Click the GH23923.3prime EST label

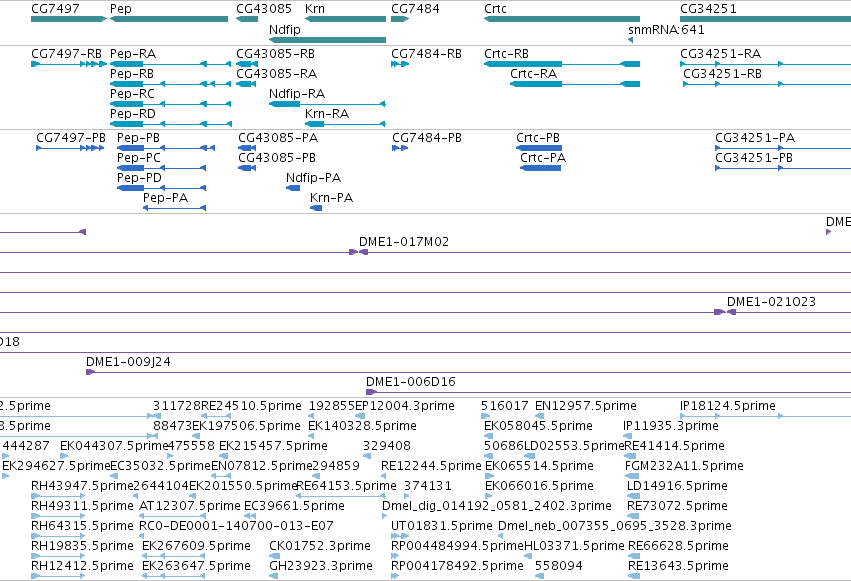pyautogui.click(x=321, y=566)
